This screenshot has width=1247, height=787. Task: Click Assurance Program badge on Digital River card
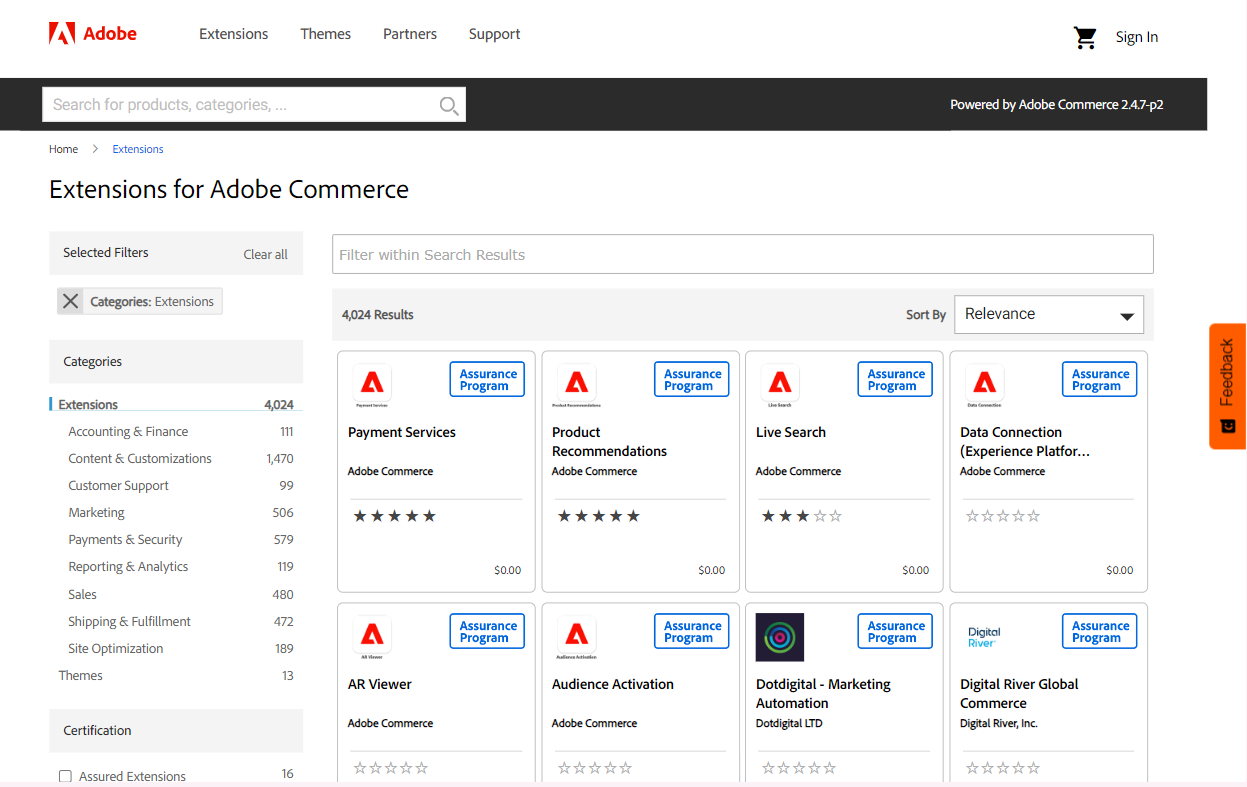coord(1100,631)
